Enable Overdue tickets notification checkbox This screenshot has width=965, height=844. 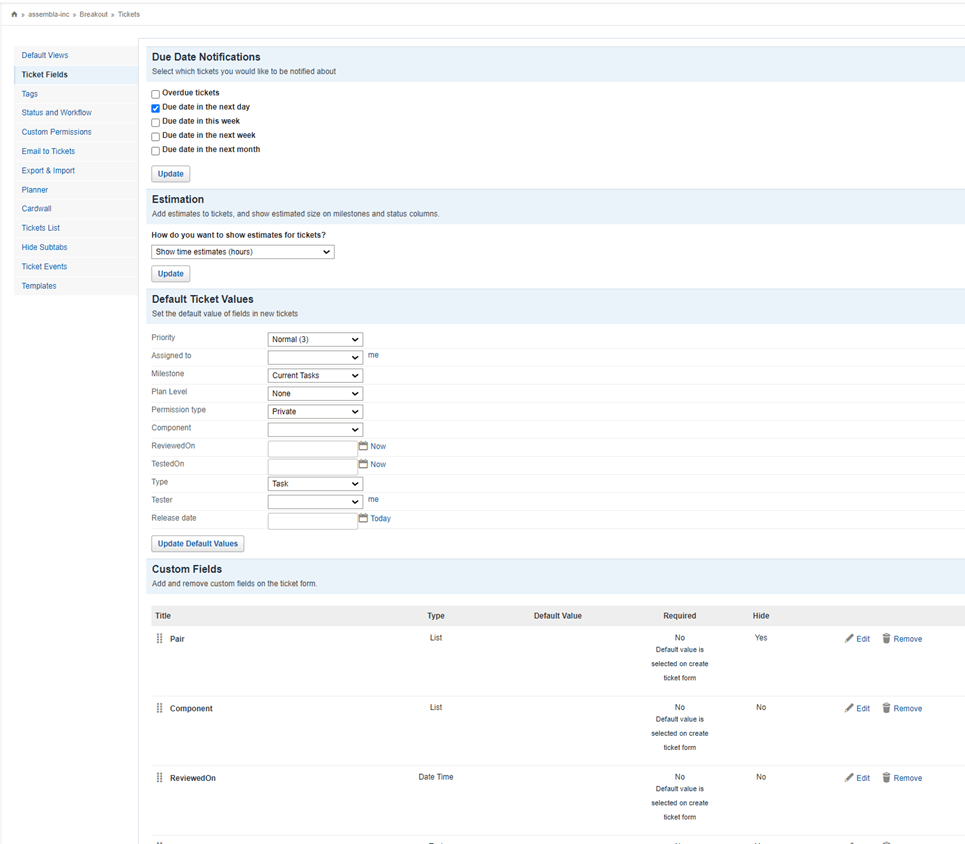click(156, 94)
